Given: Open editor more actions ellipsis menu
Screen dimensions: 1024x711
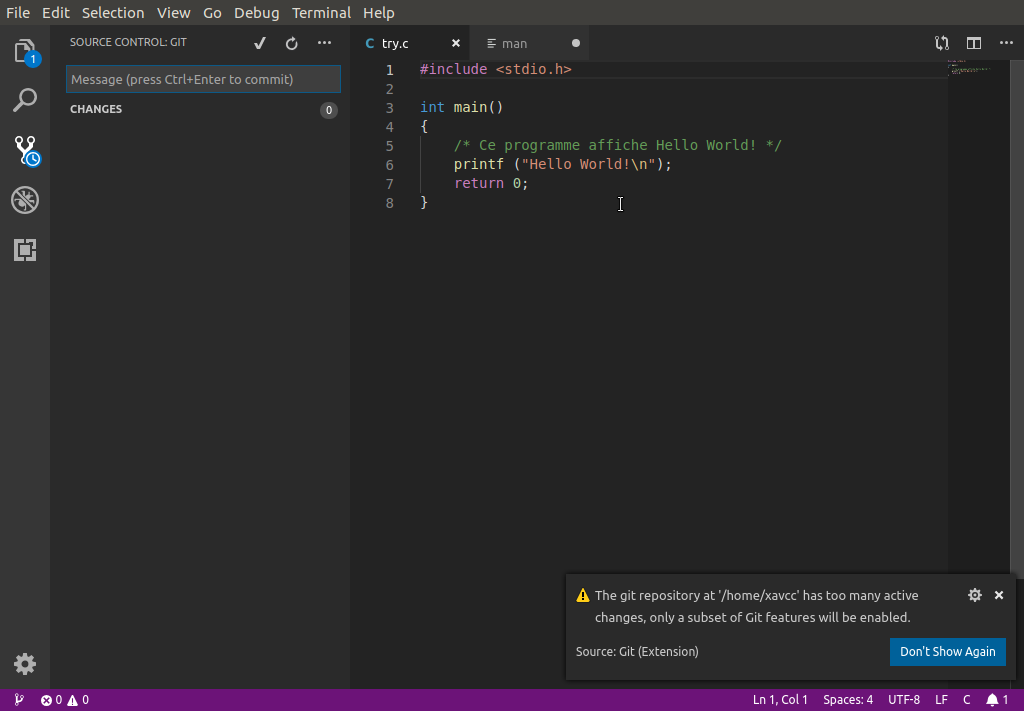Looking at the screenshot, I should point(1006,43).
